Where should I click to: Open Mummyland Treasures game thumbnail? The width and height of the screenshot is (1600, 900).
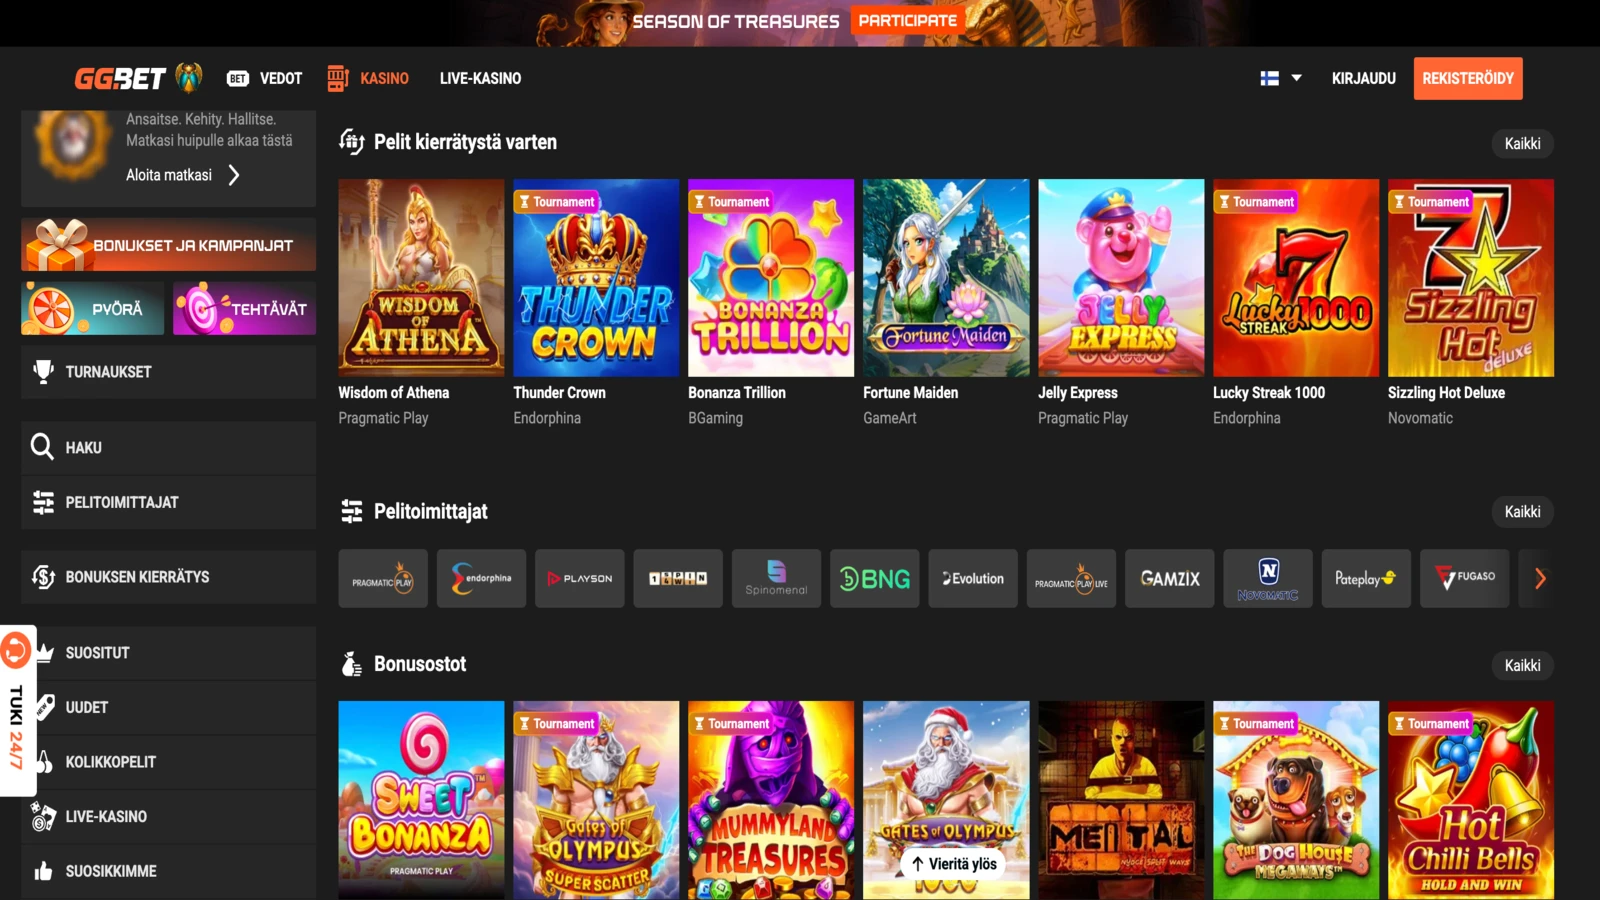pos(771,800)
